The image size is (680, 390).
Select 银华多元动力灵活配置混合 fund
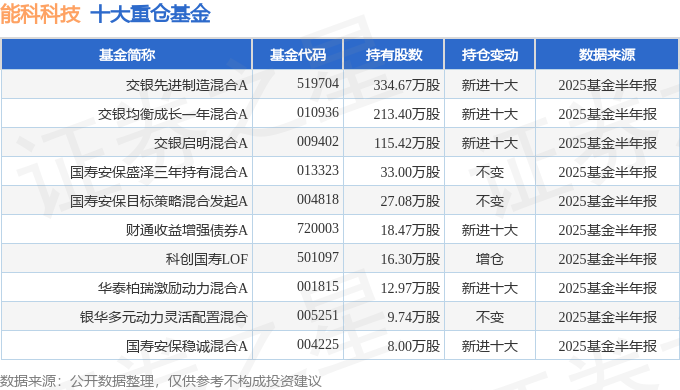(x=163, y=318)
